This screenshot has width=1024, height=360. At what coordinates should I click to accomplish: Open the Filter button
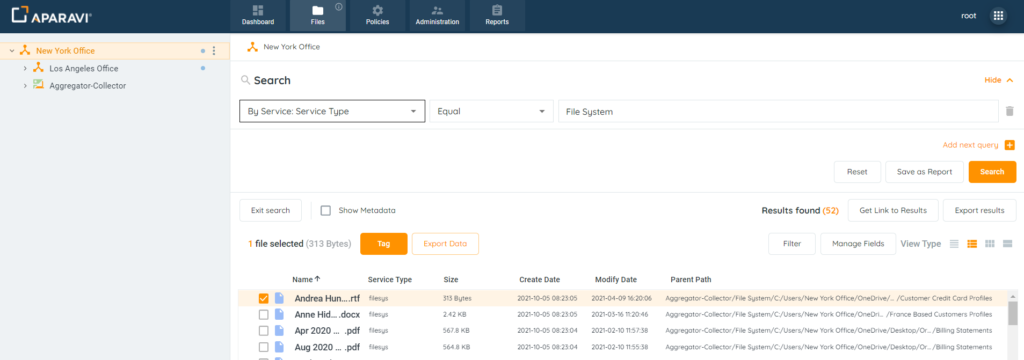[792, 244]
